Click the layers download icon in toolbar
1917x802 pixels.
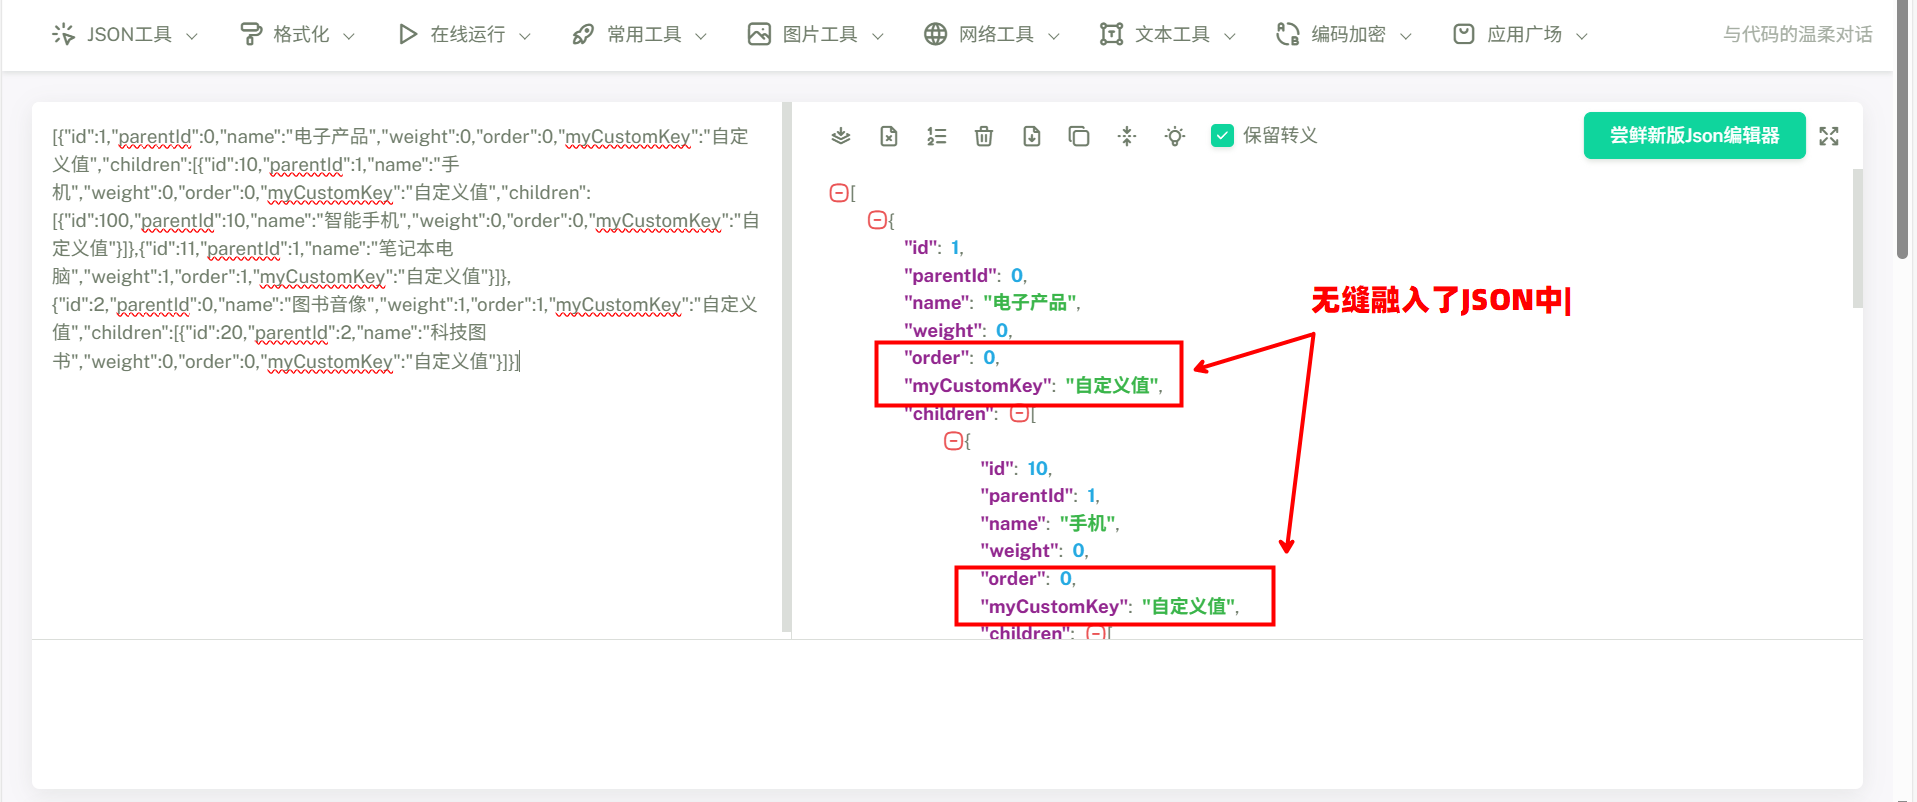click(840, 136)
